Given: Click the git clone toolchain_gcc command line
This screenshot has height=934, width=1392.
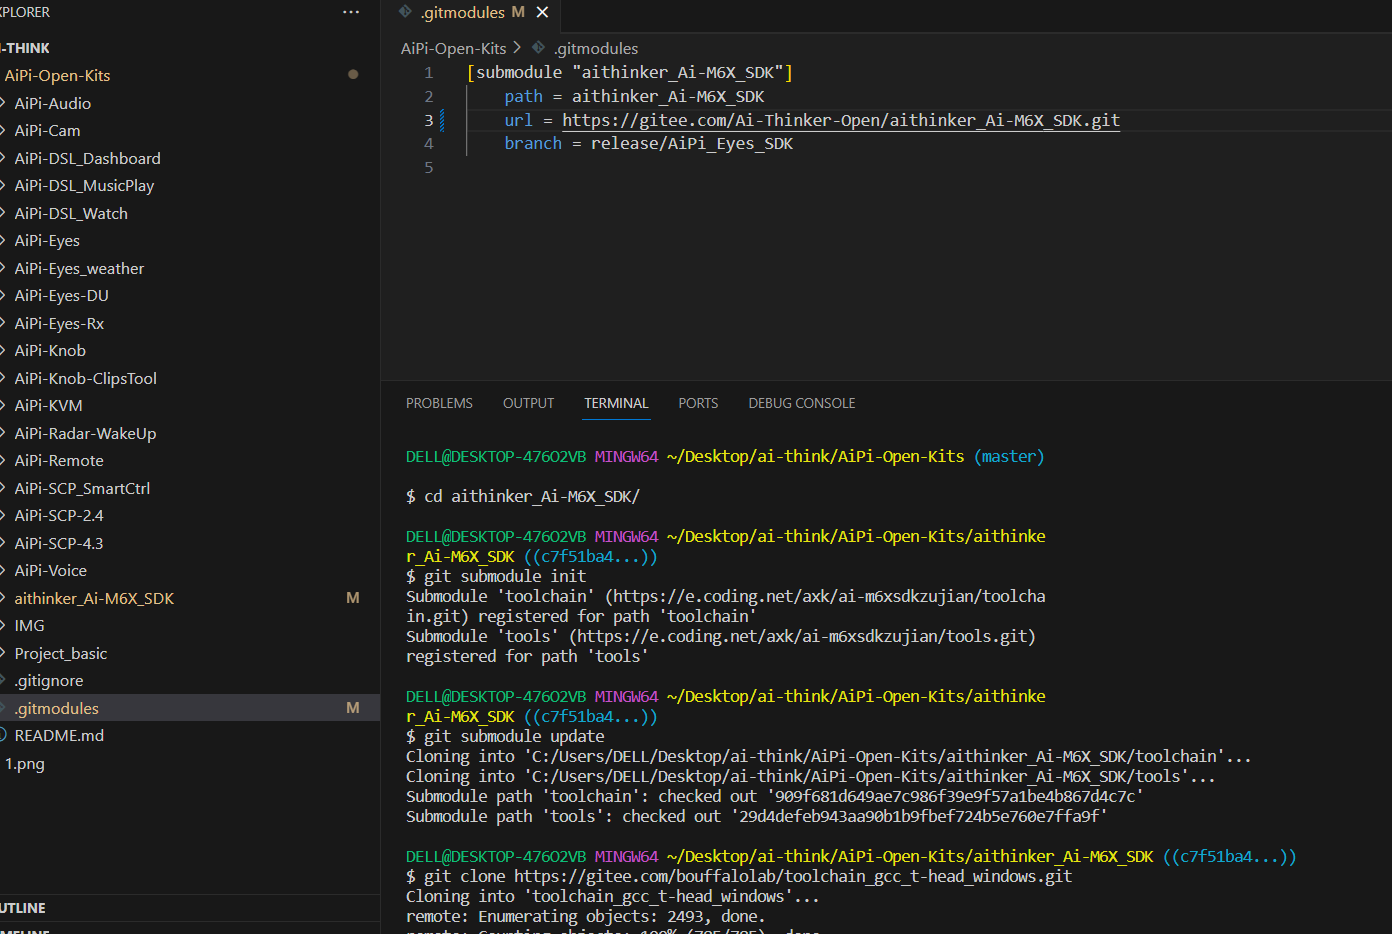Looking at the screenshot, I should (x=748, y=876).
